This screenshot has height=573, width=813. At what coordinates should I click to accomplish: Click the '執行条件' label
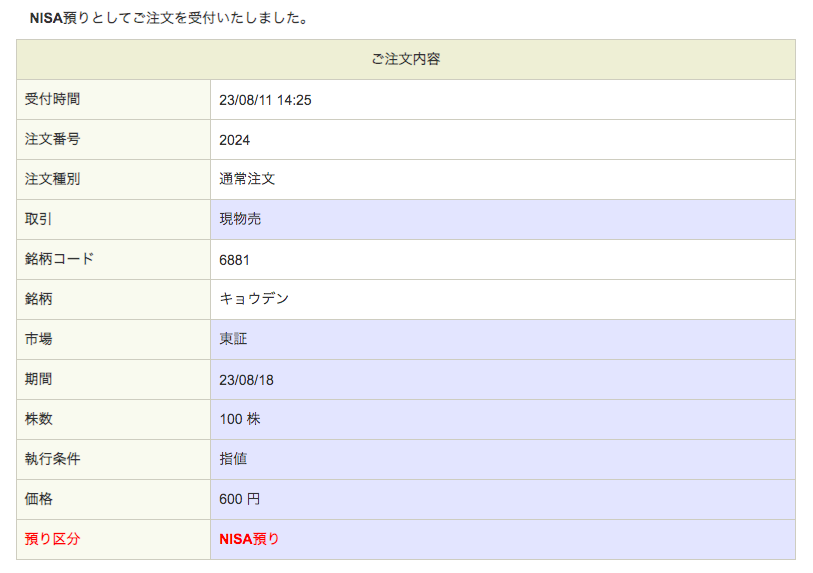coord(52,459)
